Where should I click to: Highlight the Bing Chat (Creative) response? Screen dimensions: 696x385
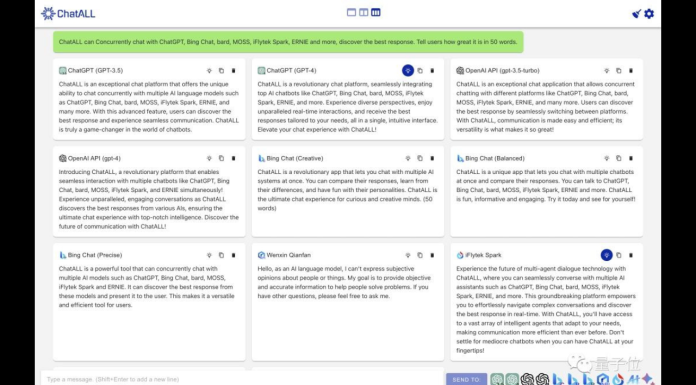click(x=407, y=158)
